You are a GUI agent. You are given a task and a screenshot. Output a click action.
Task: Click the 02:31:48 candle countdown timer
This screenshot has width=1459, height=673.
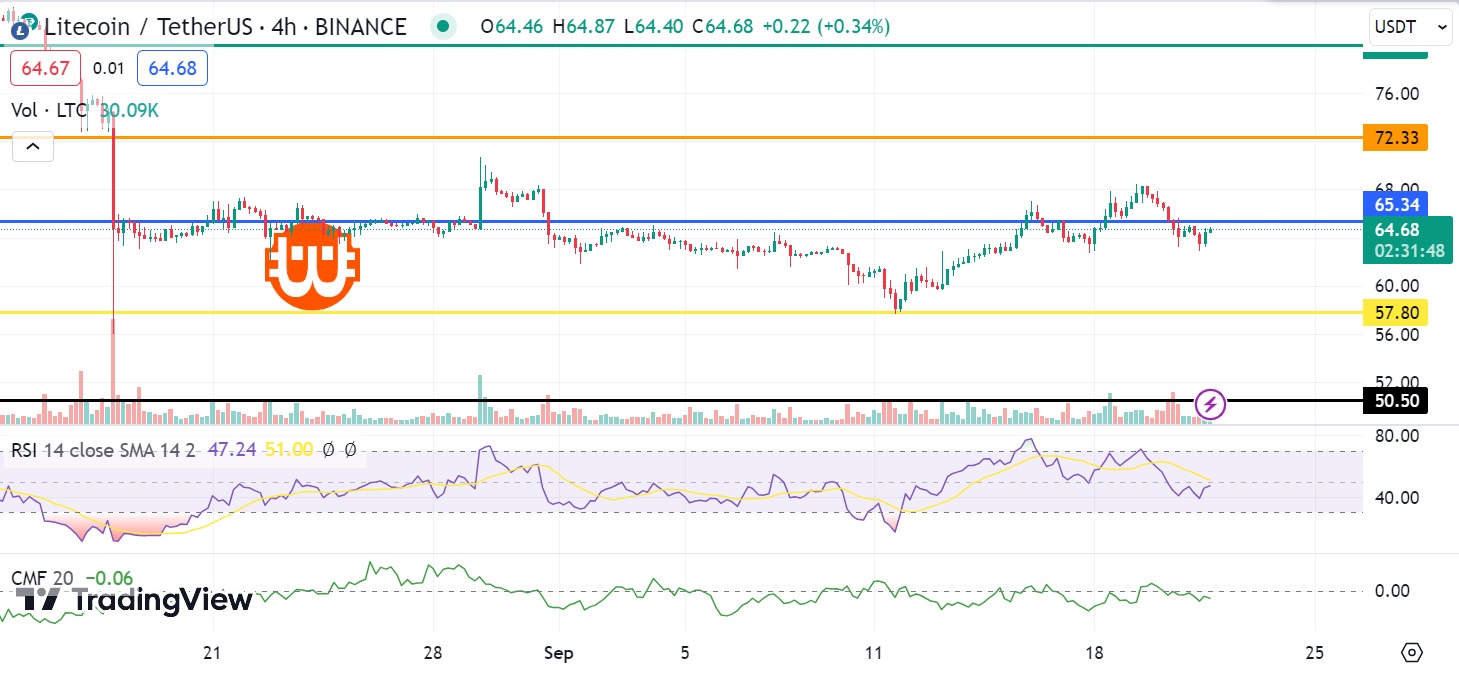(x=1409, y=251)
